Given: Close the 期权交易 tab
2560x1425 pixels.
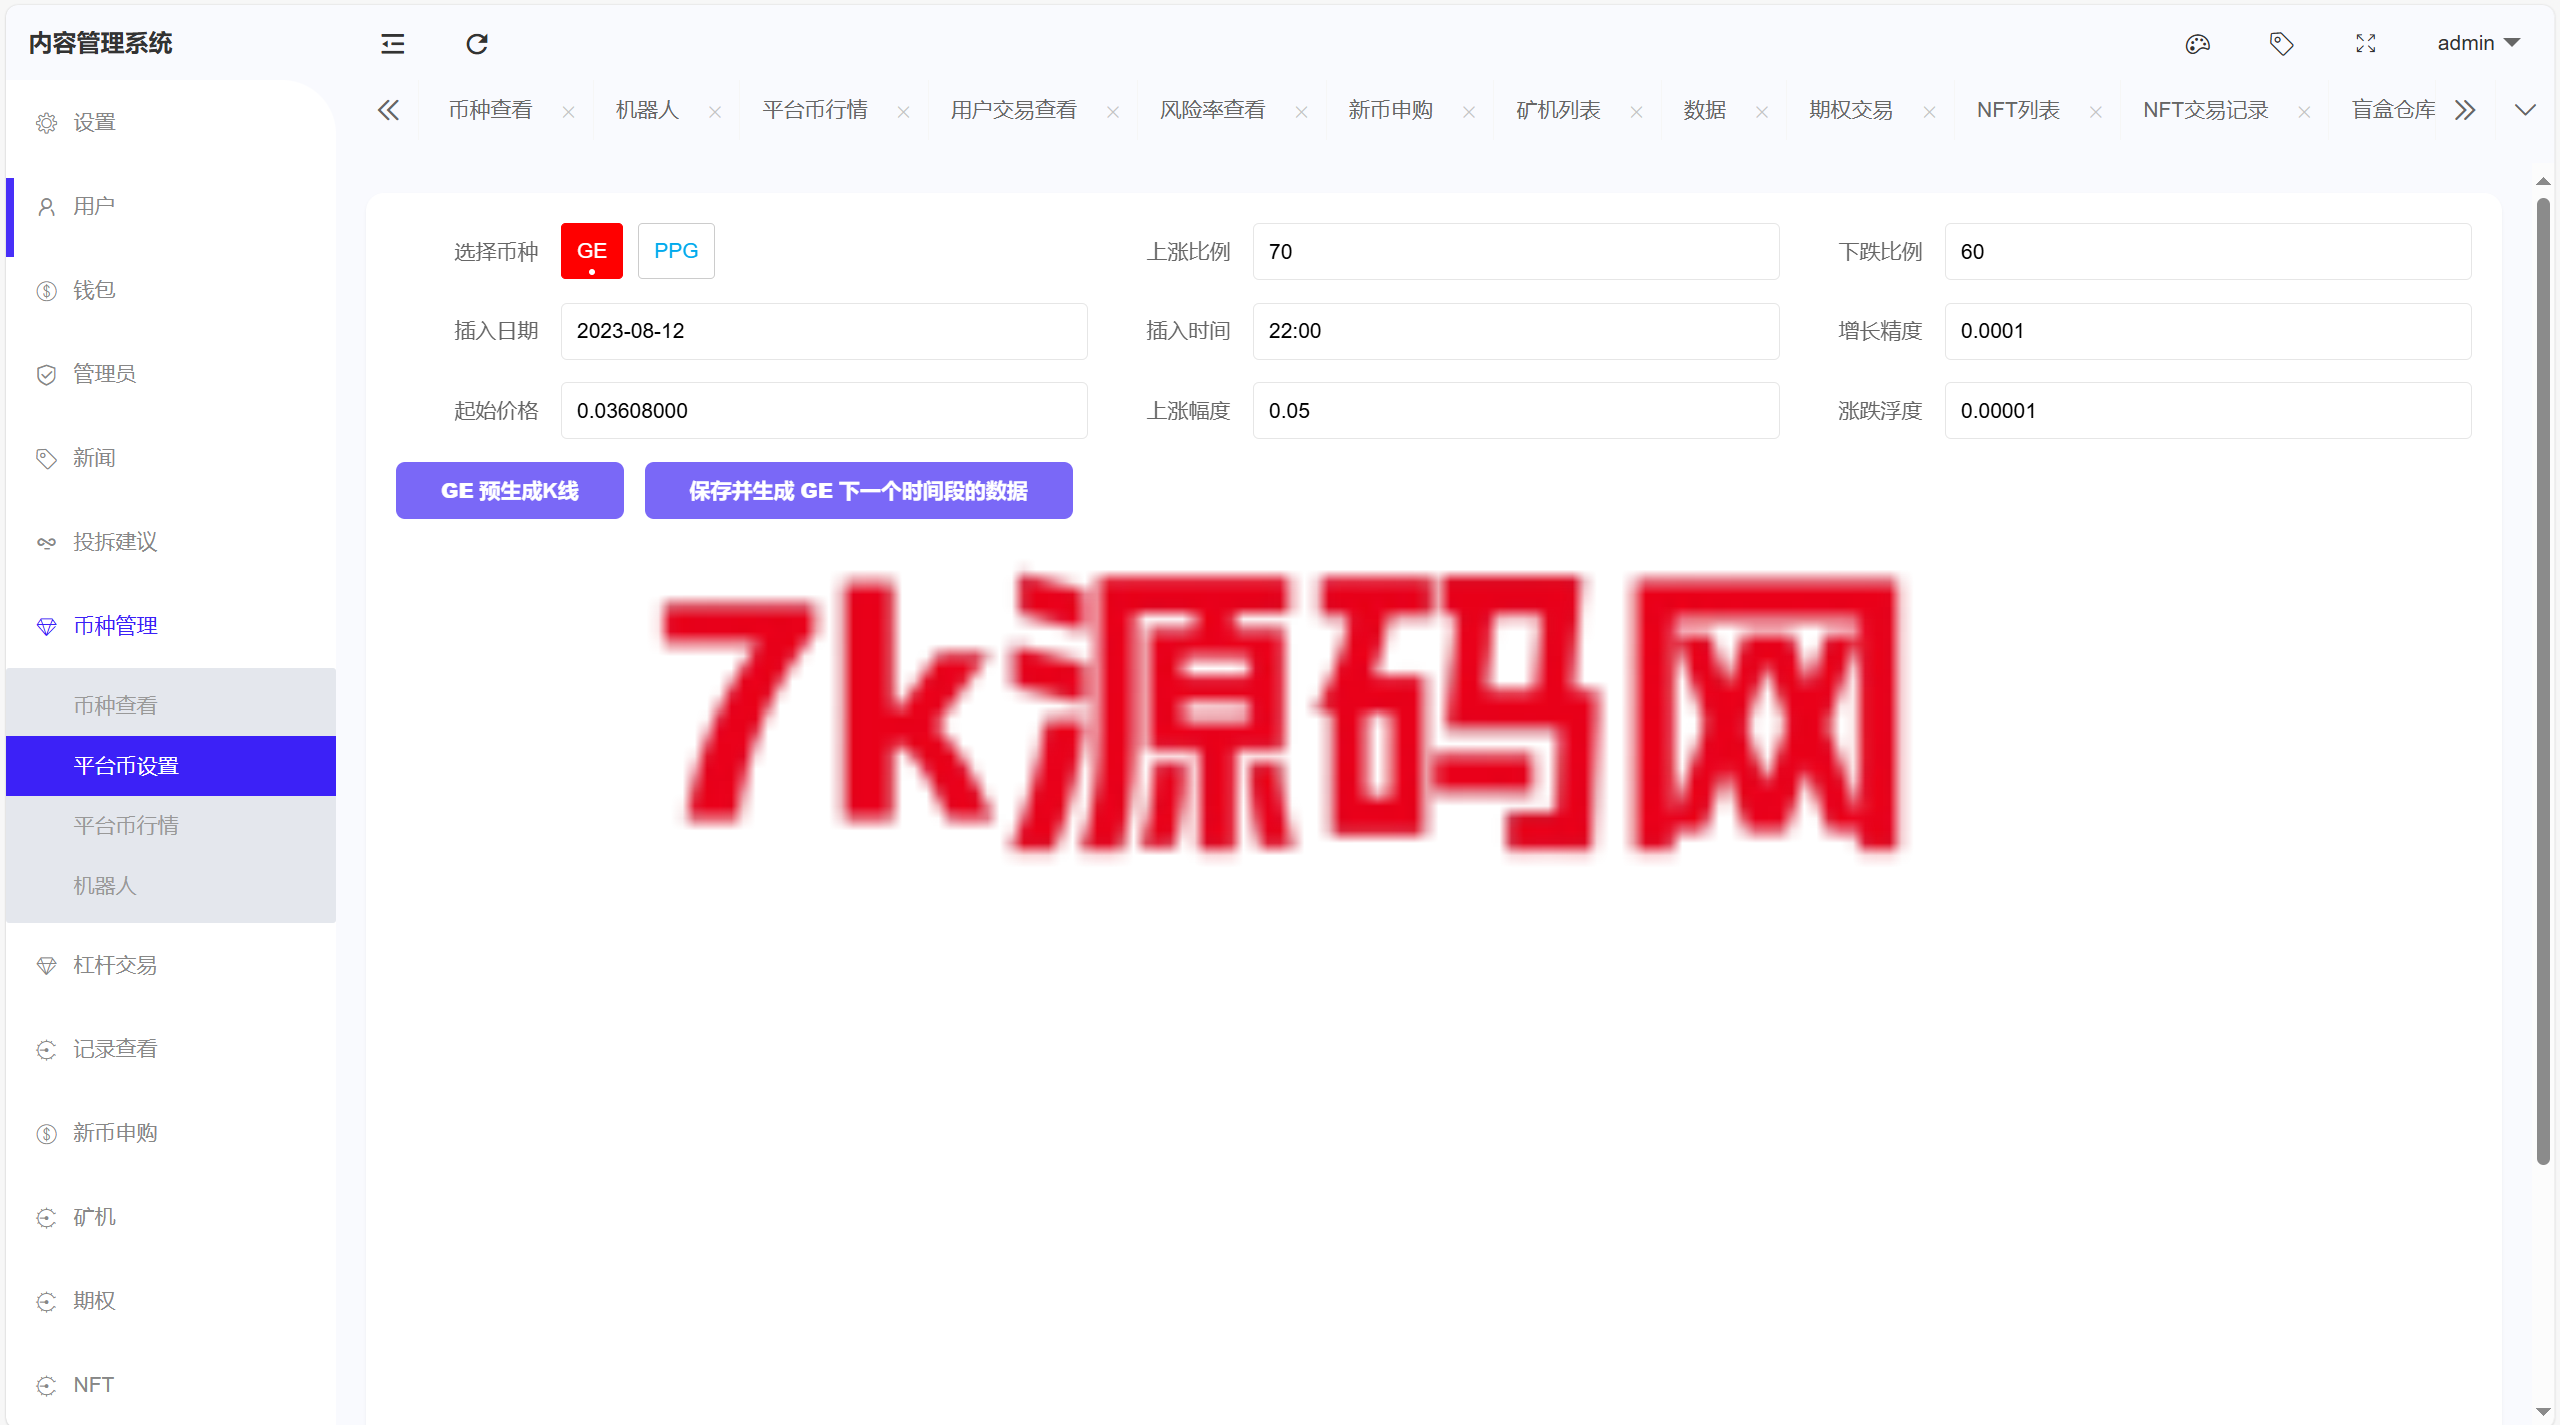Looking at the screenshot, I should 1928,112.
